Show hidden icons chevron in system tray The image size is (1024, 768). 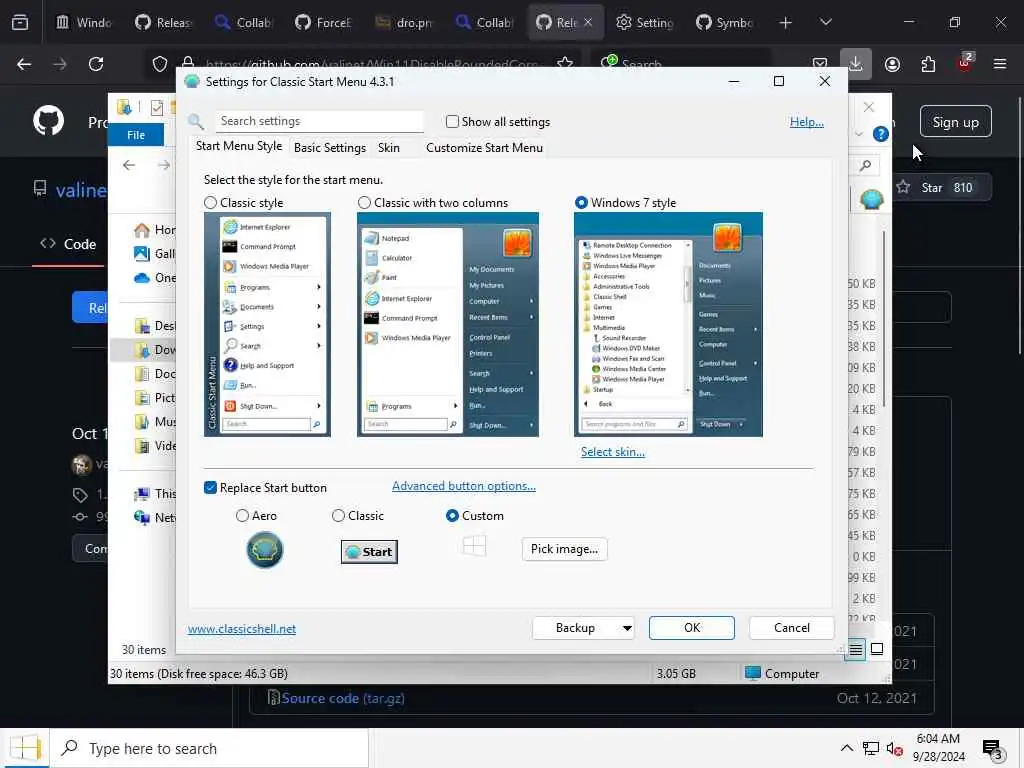pos(846,748)
